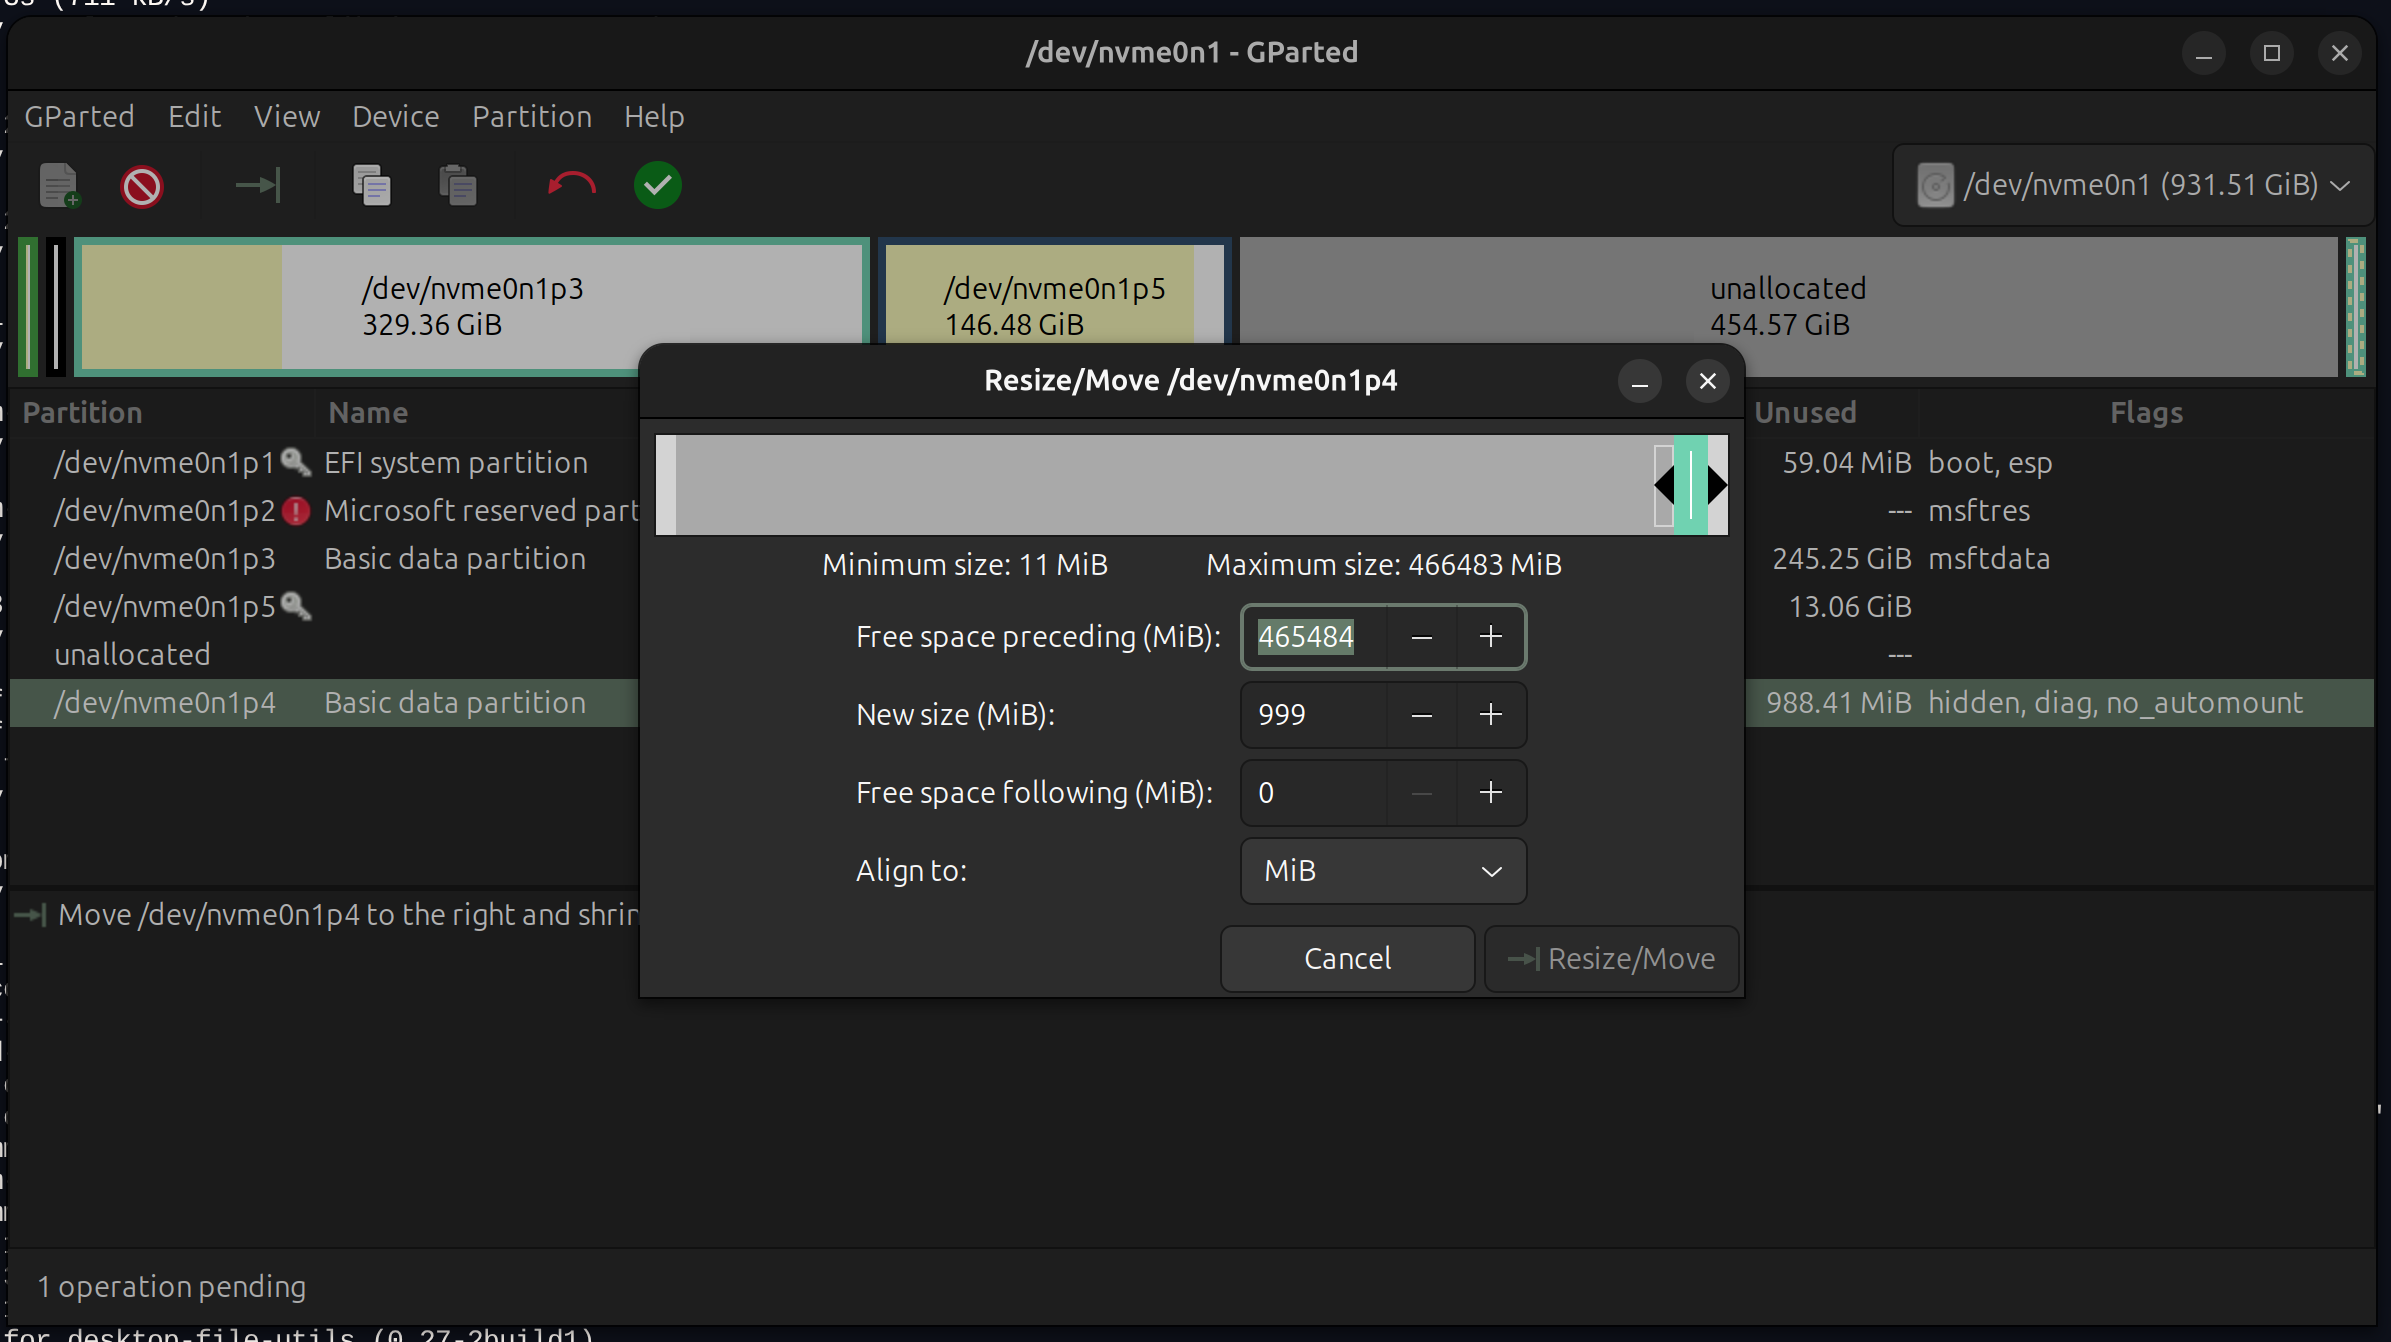Open the Device menu
The width and height of the screenshot is (2391, 1342).
tap(395, 117)
